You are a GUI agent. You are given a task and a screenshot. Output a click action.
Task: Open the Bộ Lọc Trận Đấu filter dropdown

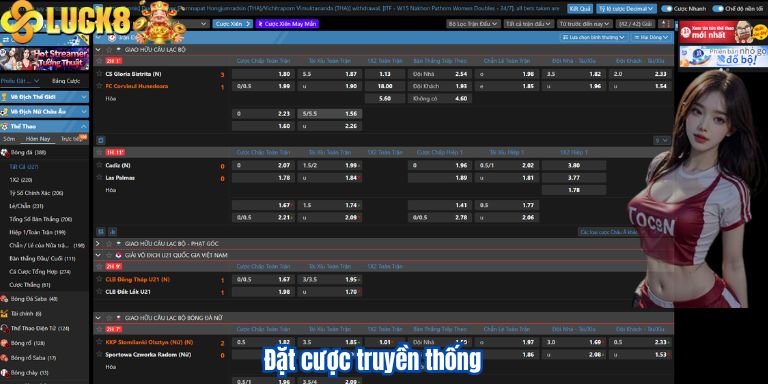point(473,24)
